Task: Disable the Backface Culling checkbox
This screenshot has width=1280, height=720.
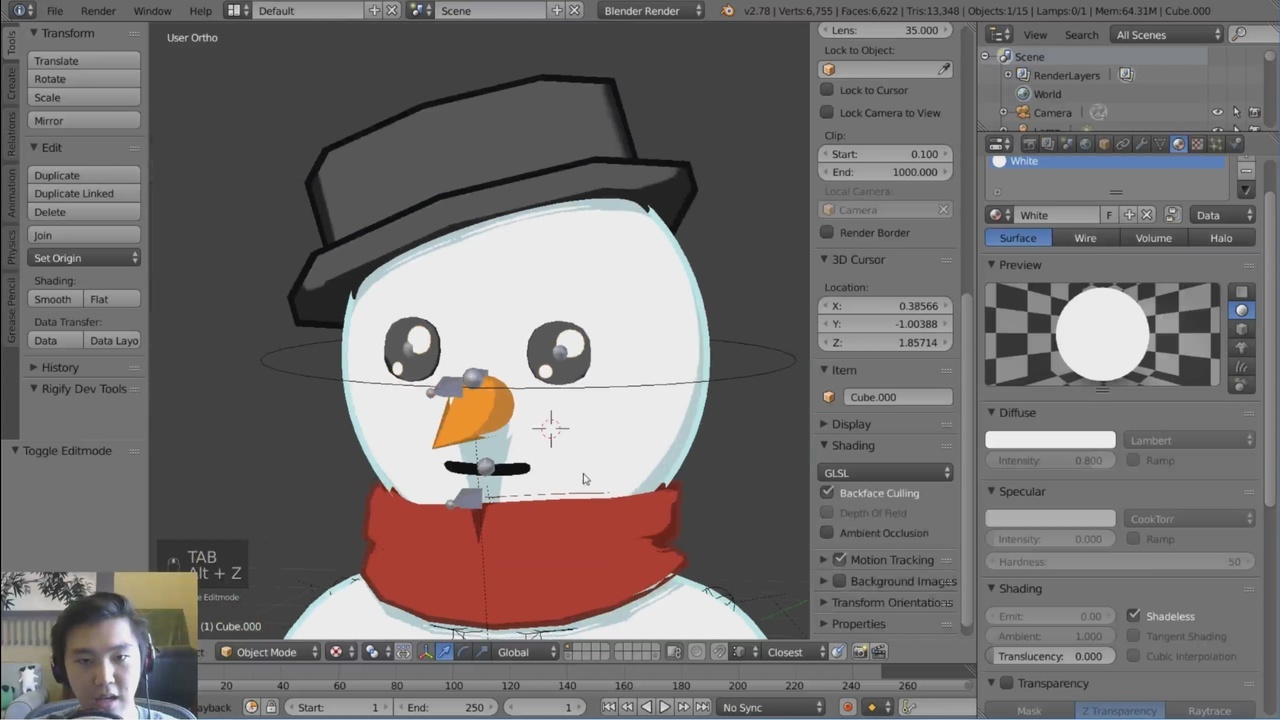Action: pos(827,493)
